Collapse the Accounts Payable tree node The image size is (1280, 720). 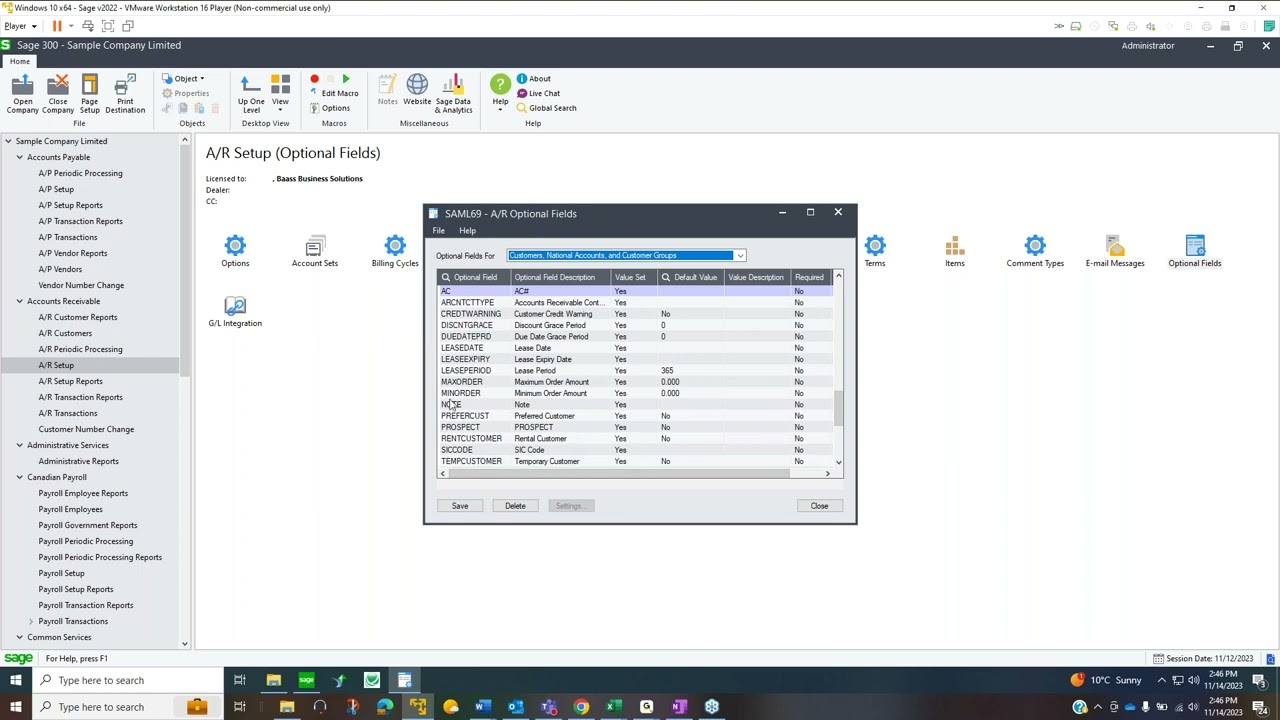tap(19, 157)
